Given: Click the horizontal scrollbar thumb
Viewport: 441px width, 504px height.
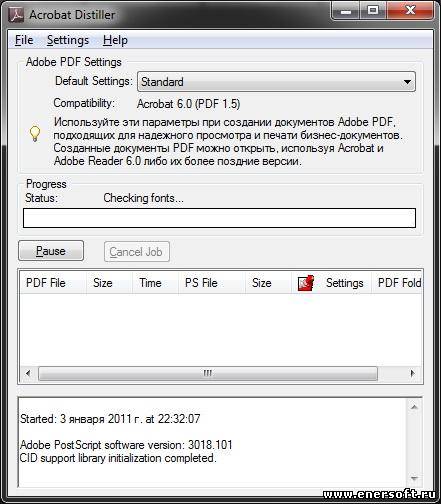Looking at the screenshot, I should click(208, 373).
